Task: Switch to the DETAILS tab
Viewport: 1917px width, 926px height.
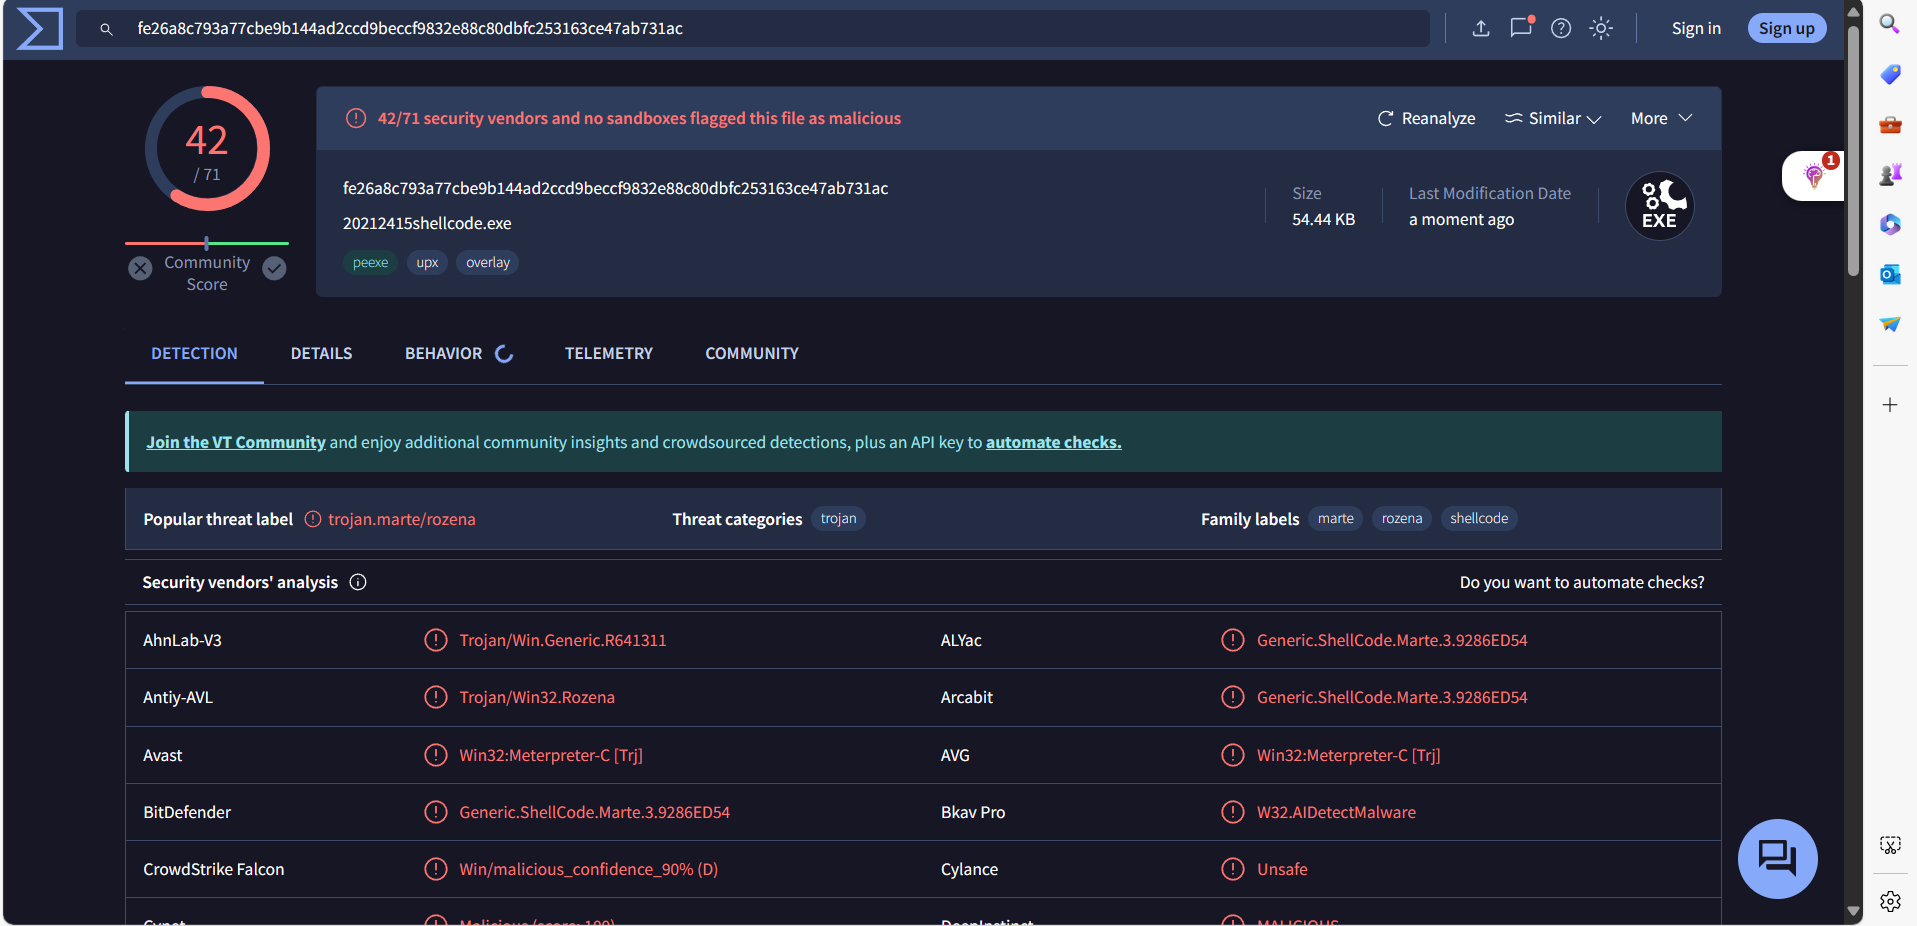Action: coord(321,353)
